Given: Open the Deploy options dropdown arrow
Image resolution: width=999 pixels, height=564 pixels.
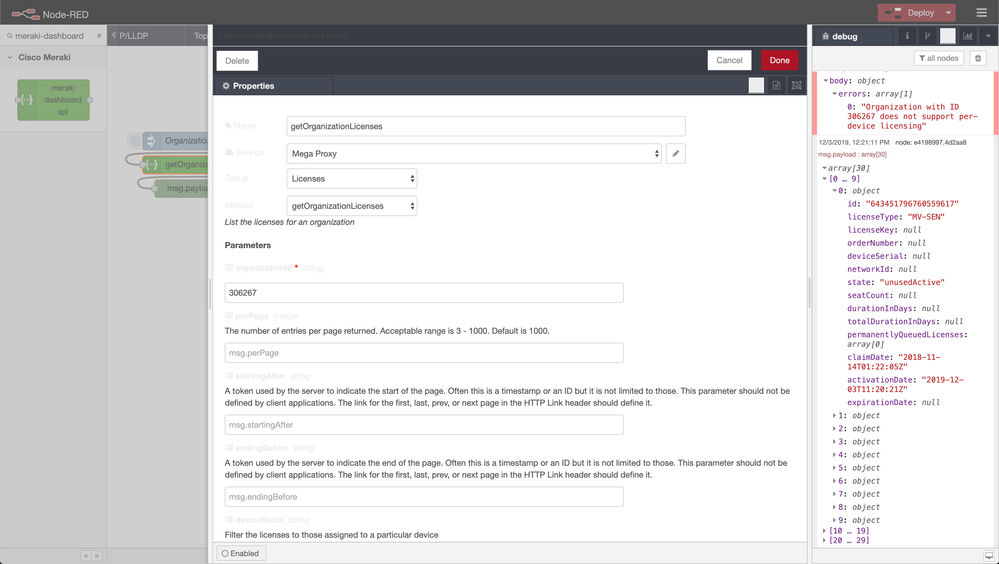Looking at the screenshot, I should tap(948, 13).
